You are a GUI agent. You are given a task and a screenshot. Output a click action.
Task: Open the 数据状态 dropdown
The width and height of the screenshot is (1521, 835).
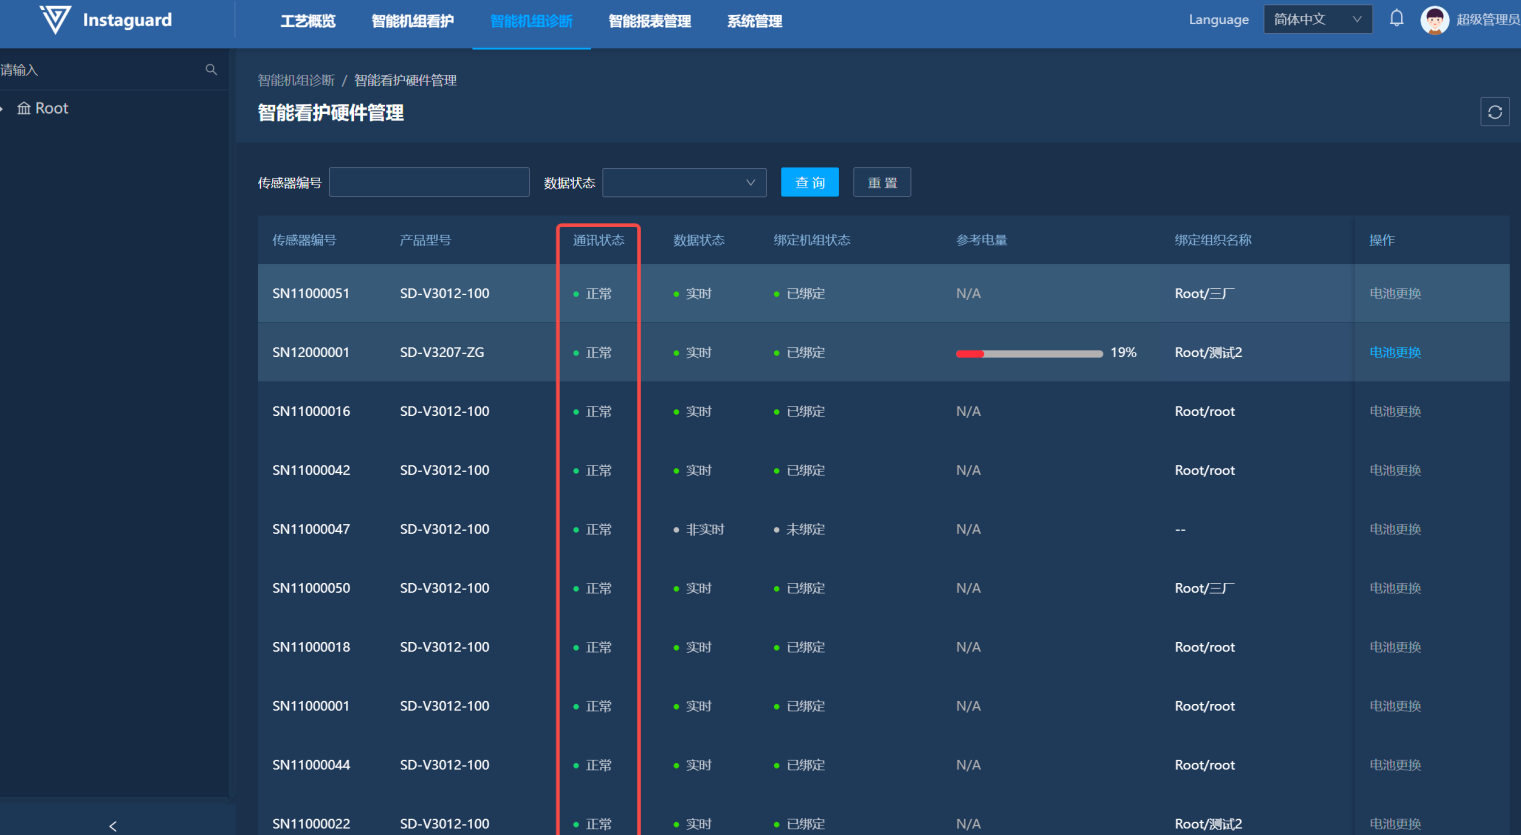pos(684,183)
